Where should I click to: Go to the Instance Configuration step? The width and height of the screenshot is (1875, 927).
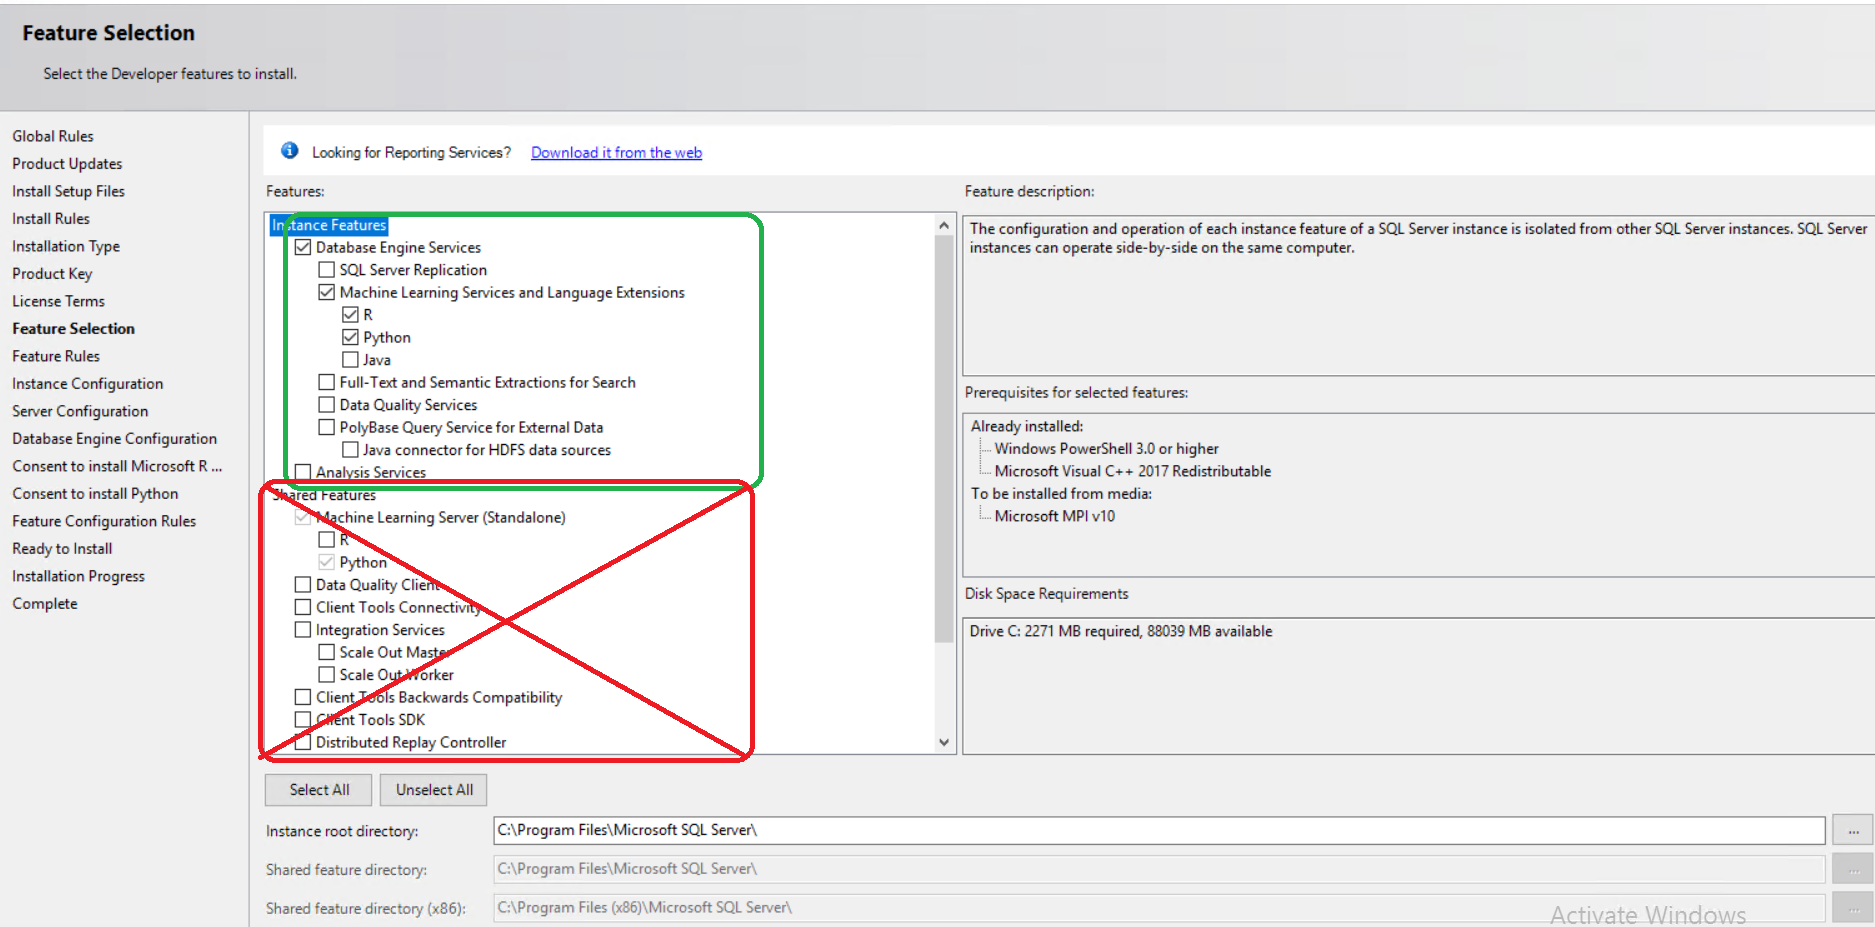click(87, 384)
